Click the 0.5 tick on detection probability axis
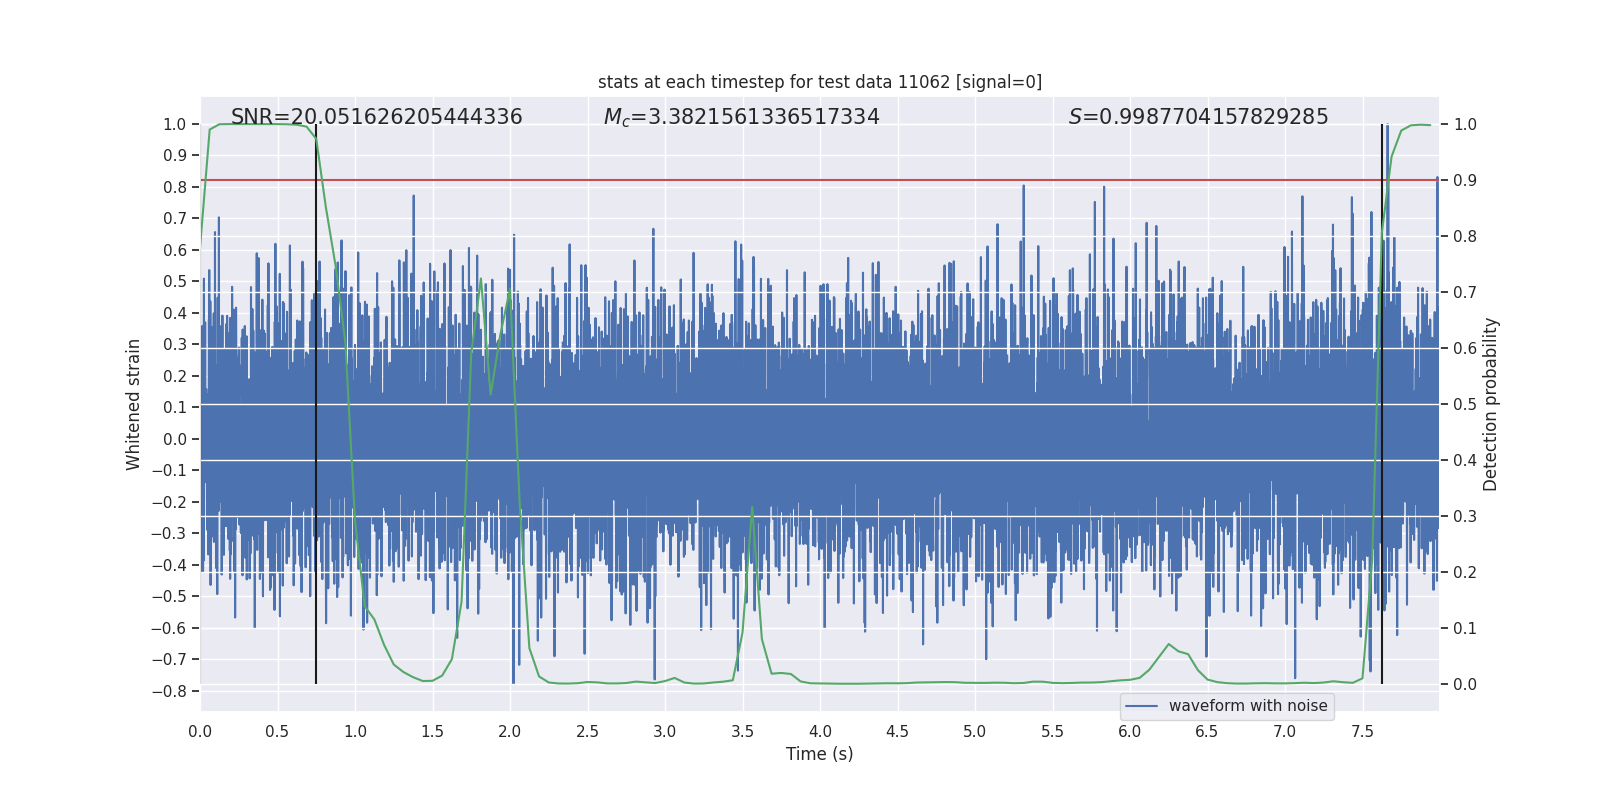 click(1464, 404)
